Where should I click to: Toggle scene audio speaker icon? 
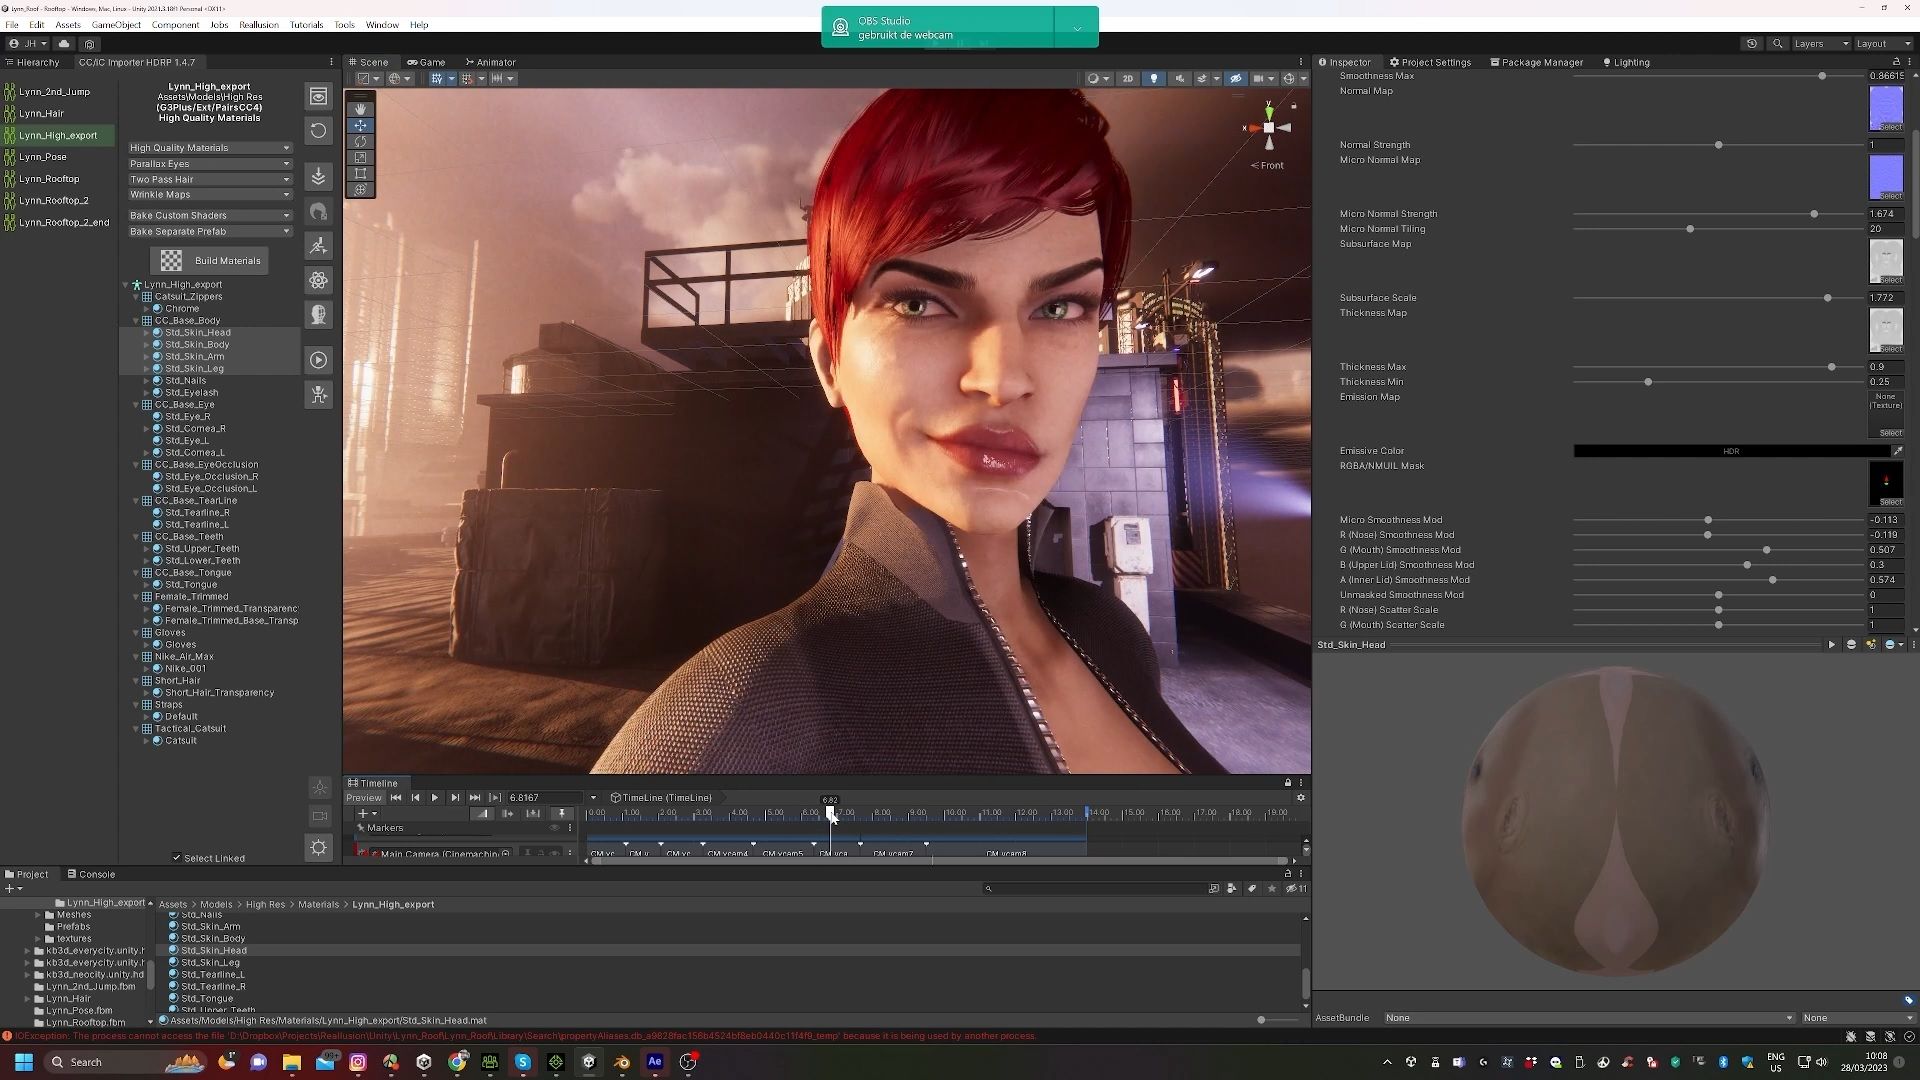[1179, 78]
